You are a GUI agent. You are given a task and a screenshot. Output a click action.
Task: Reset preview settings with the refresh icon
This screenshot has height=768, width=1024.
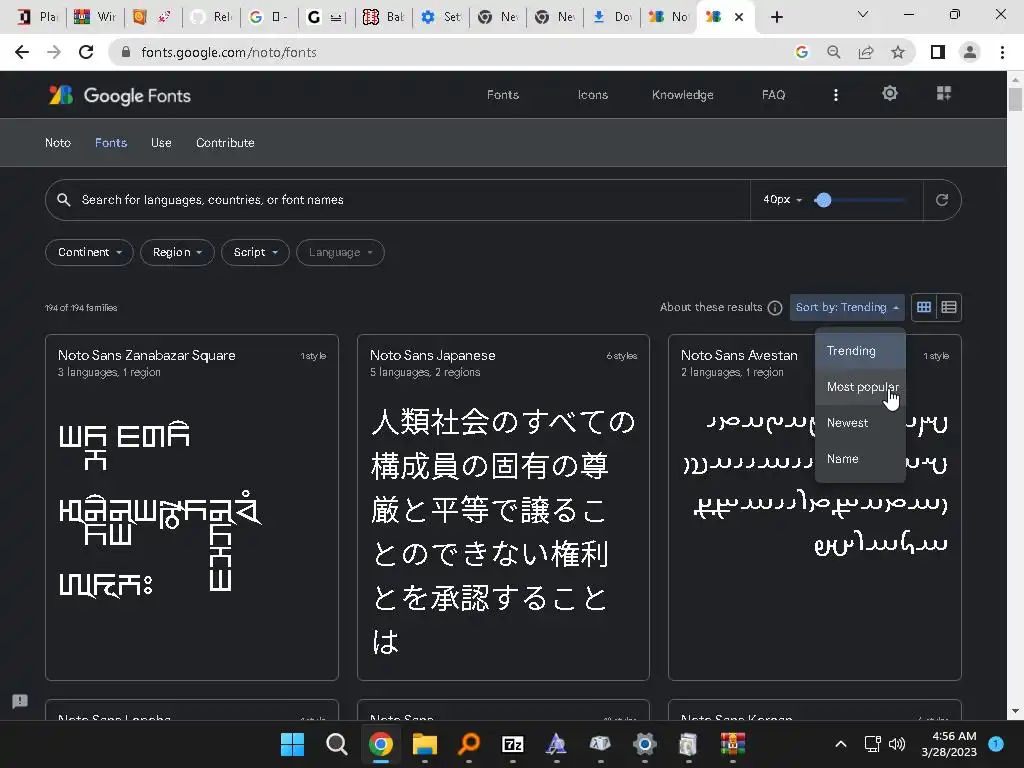pos(941,200)
